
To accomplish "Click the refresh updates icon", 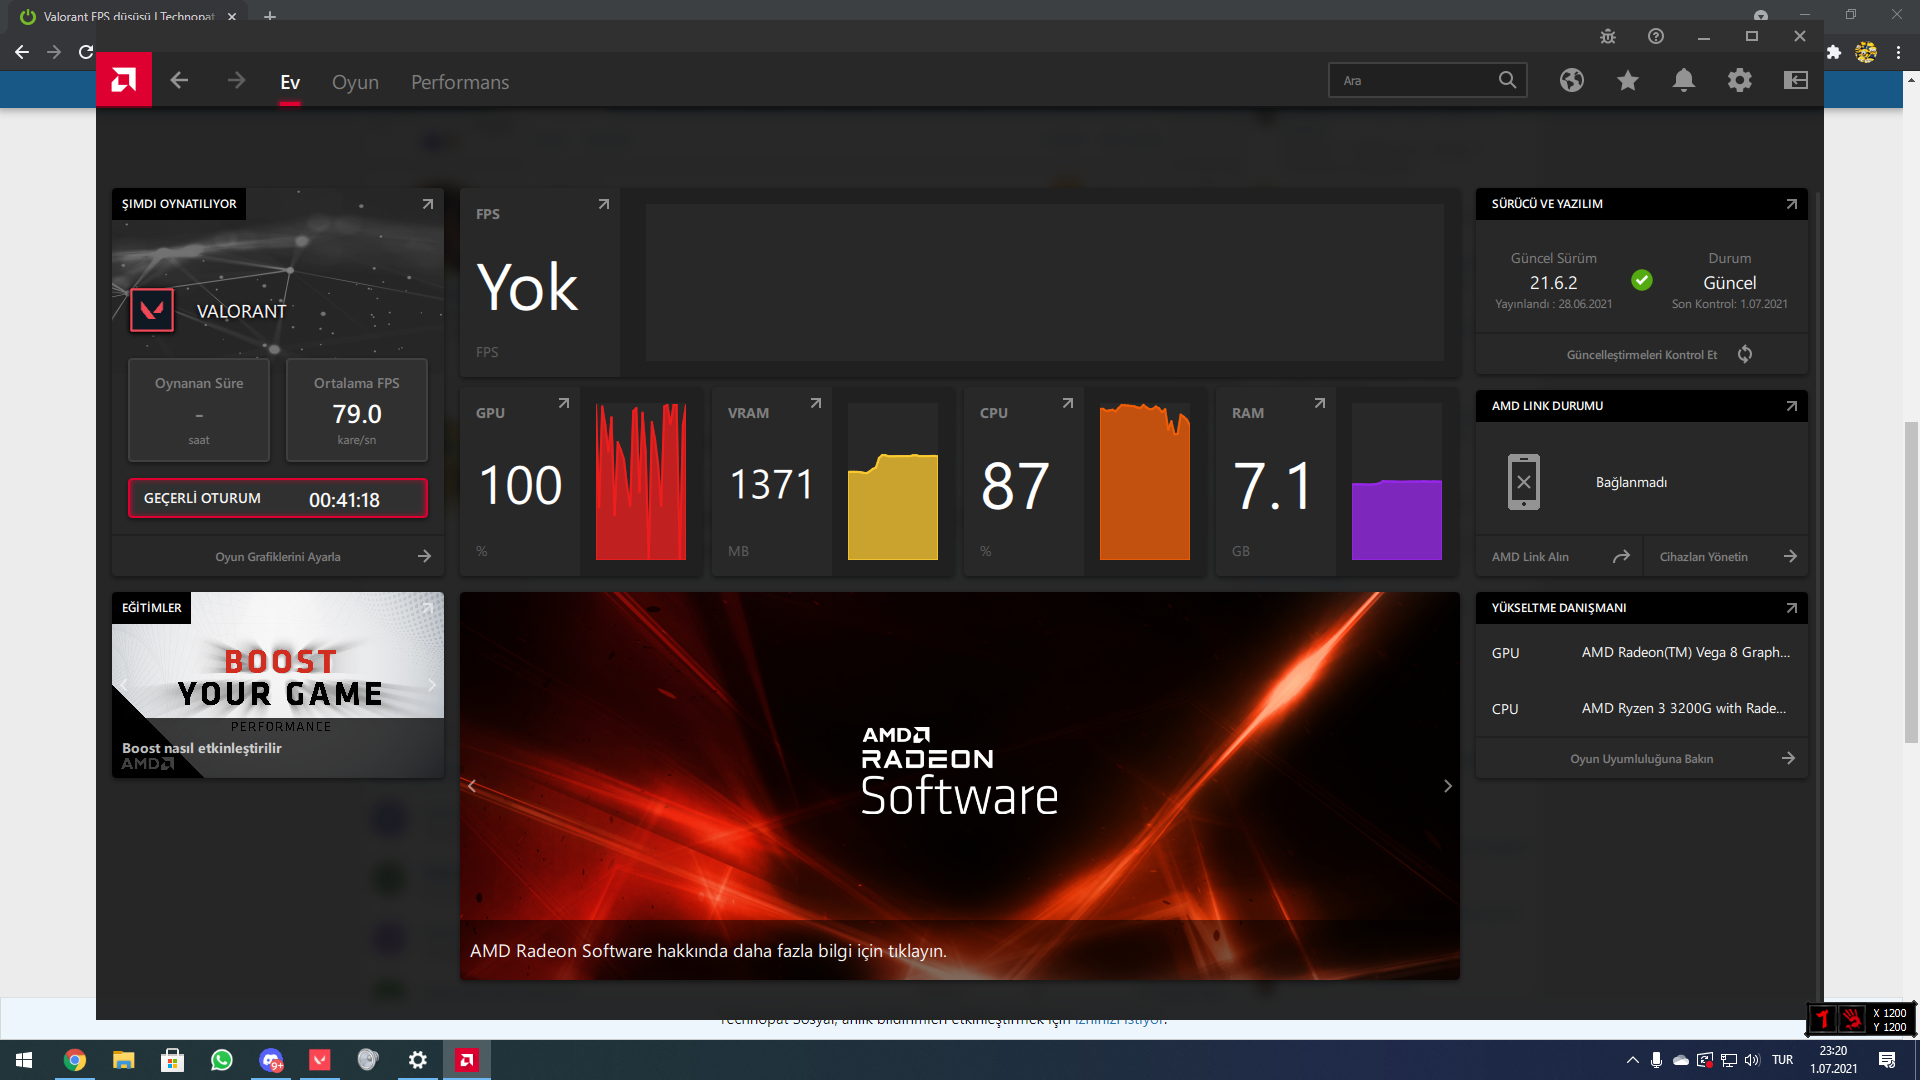I will (x=1744, y=354).
